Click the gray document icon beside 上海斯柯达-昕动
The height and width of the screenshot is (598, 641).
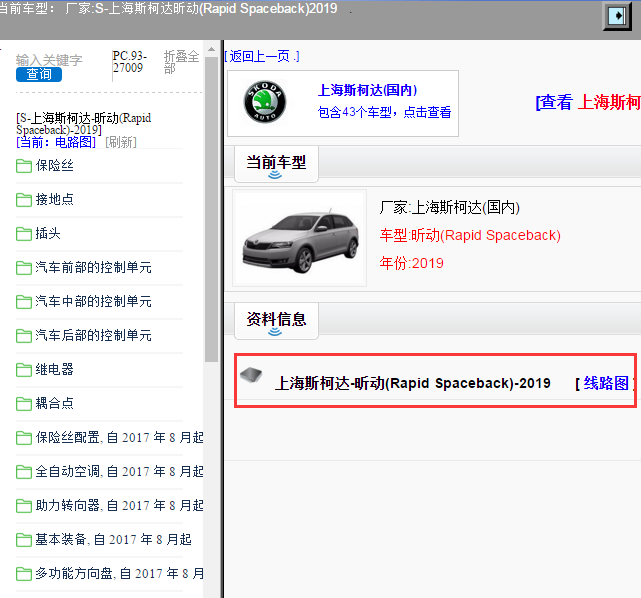pos(251,374)
